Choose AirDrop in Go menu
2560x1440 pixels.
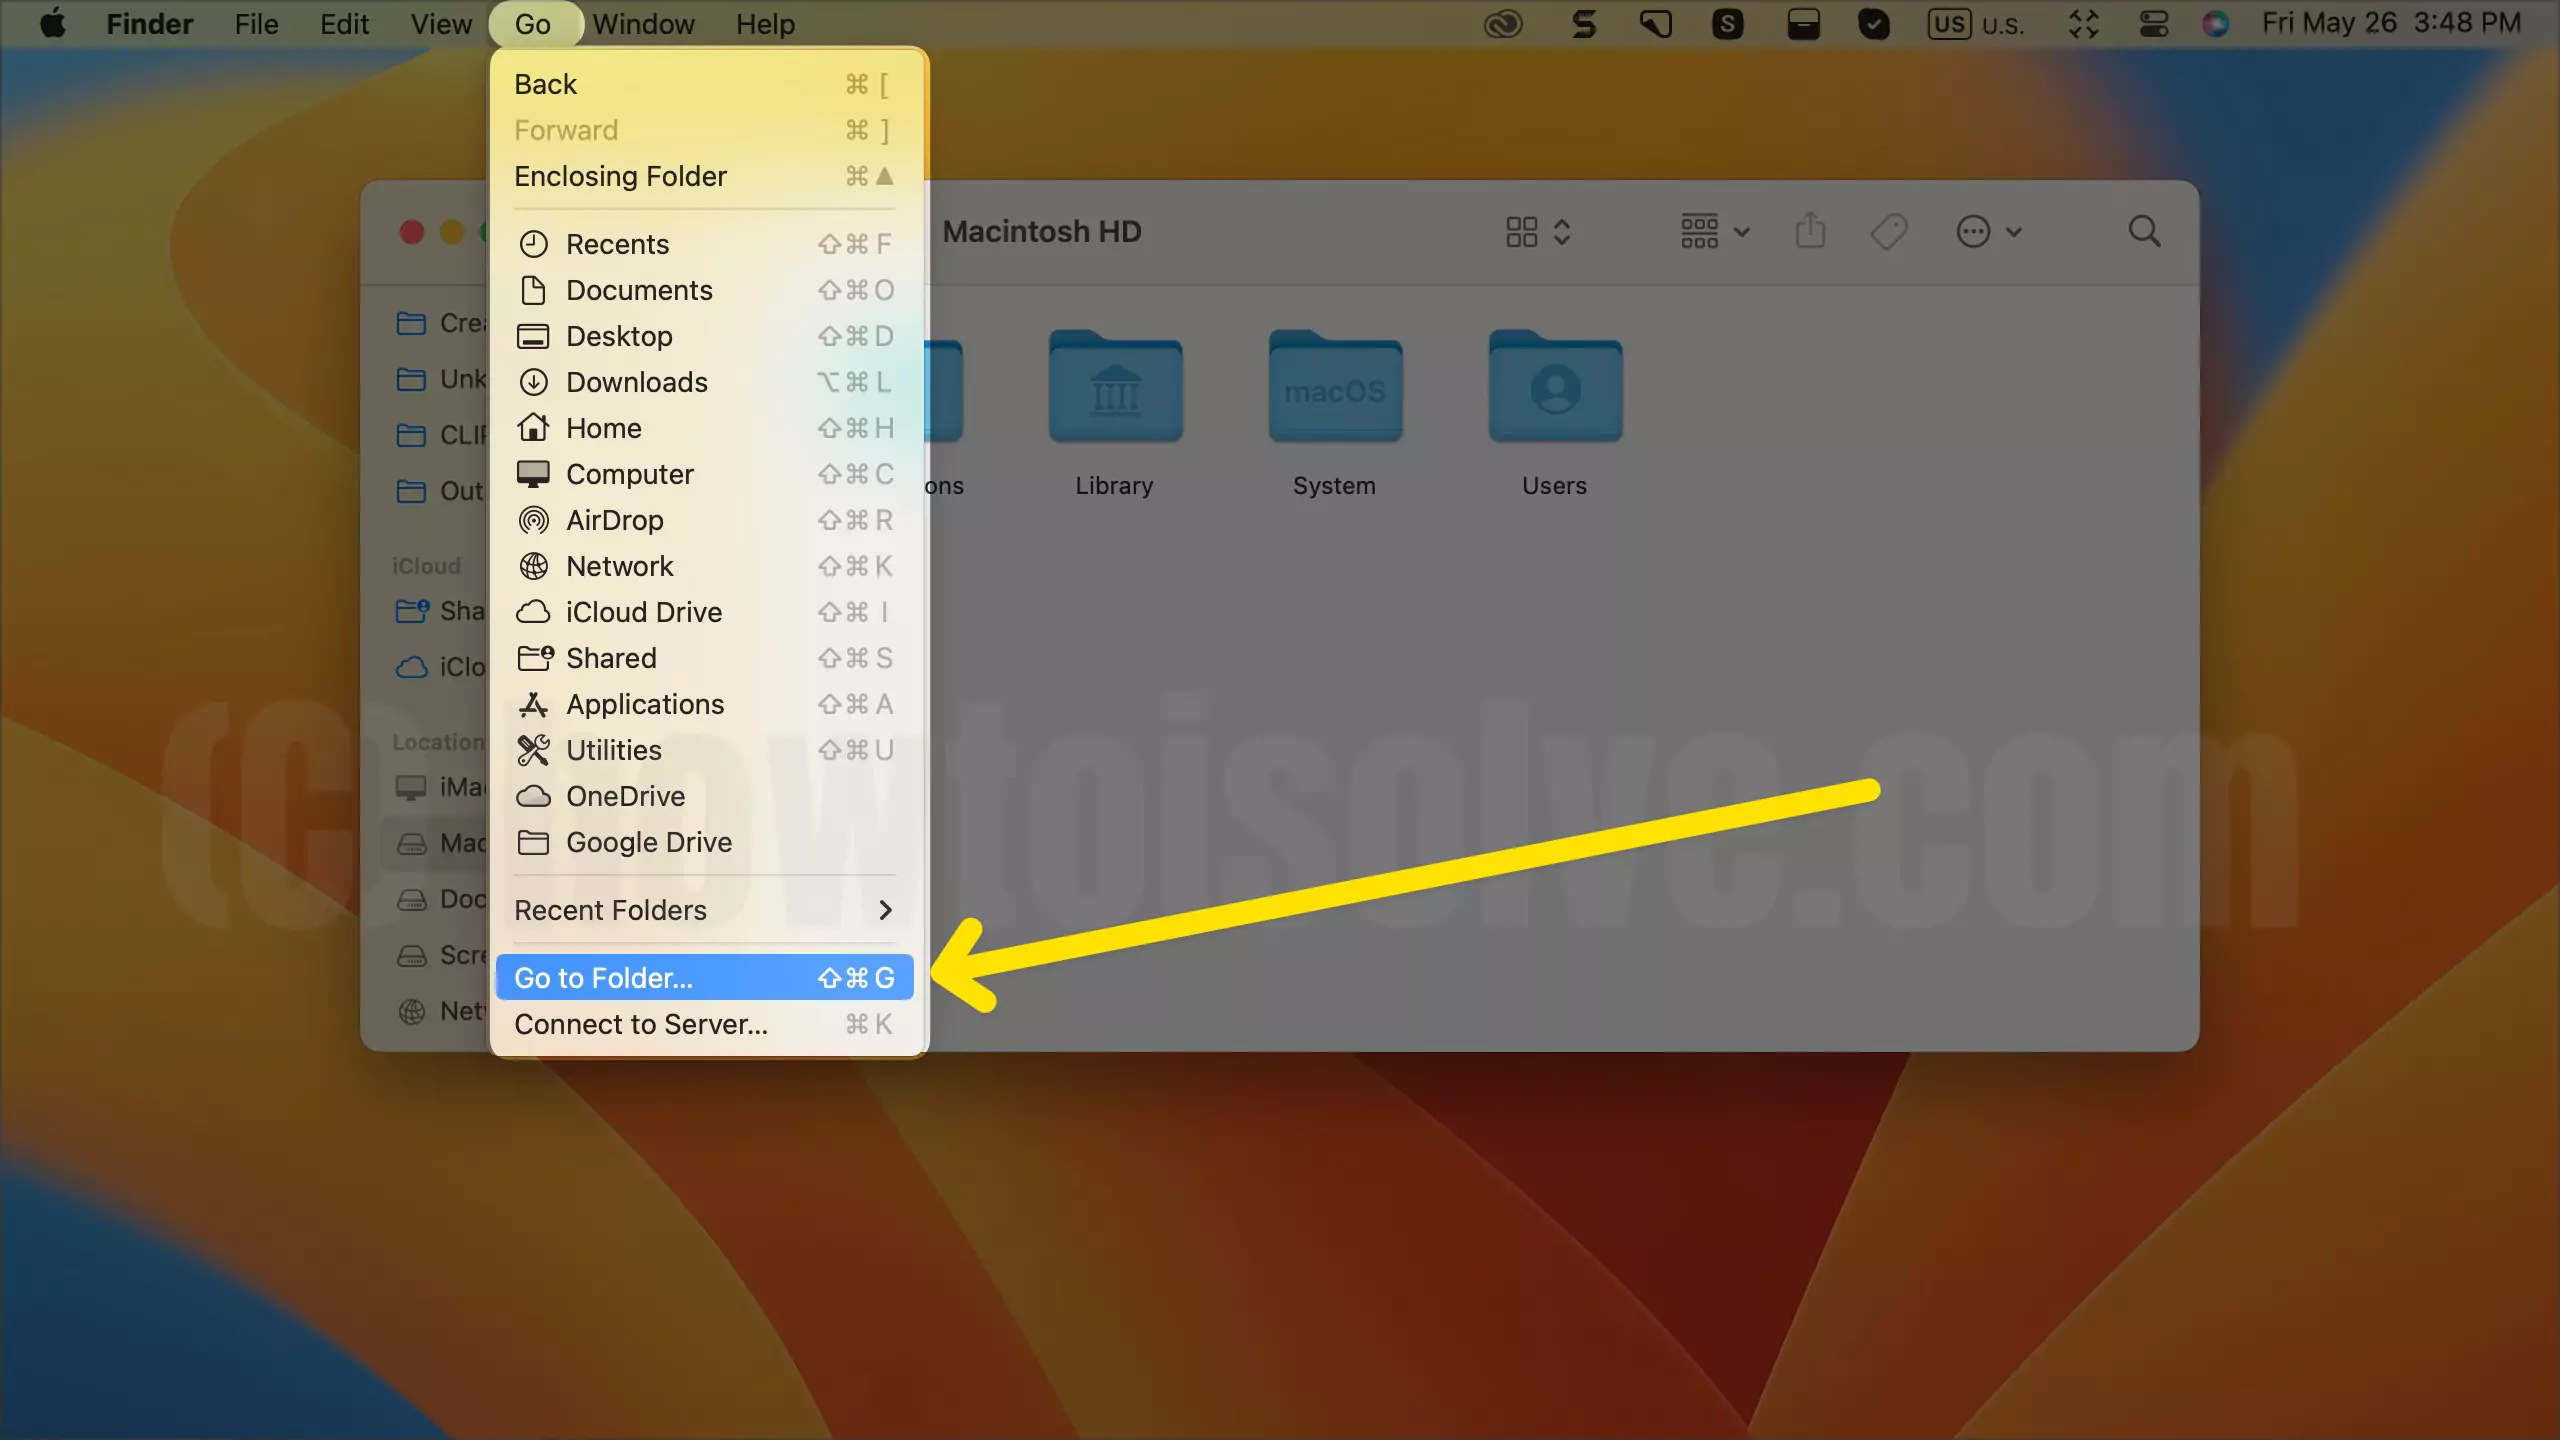(x=705, y=520)
